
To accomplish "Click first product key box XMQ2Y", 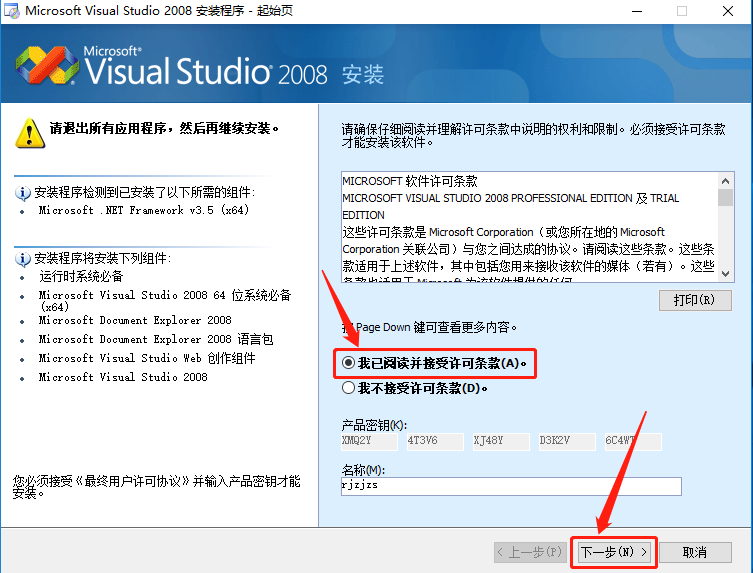I will pos(369,441).
